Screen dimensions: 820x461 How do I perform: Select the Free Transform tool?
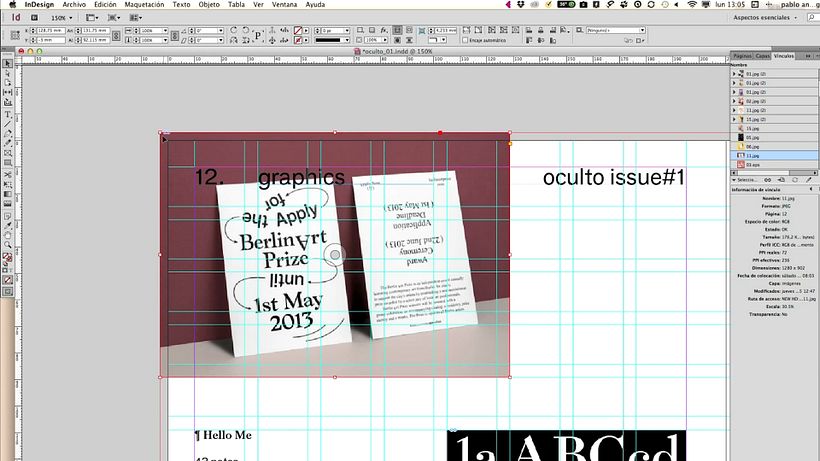tap(8, 184)
